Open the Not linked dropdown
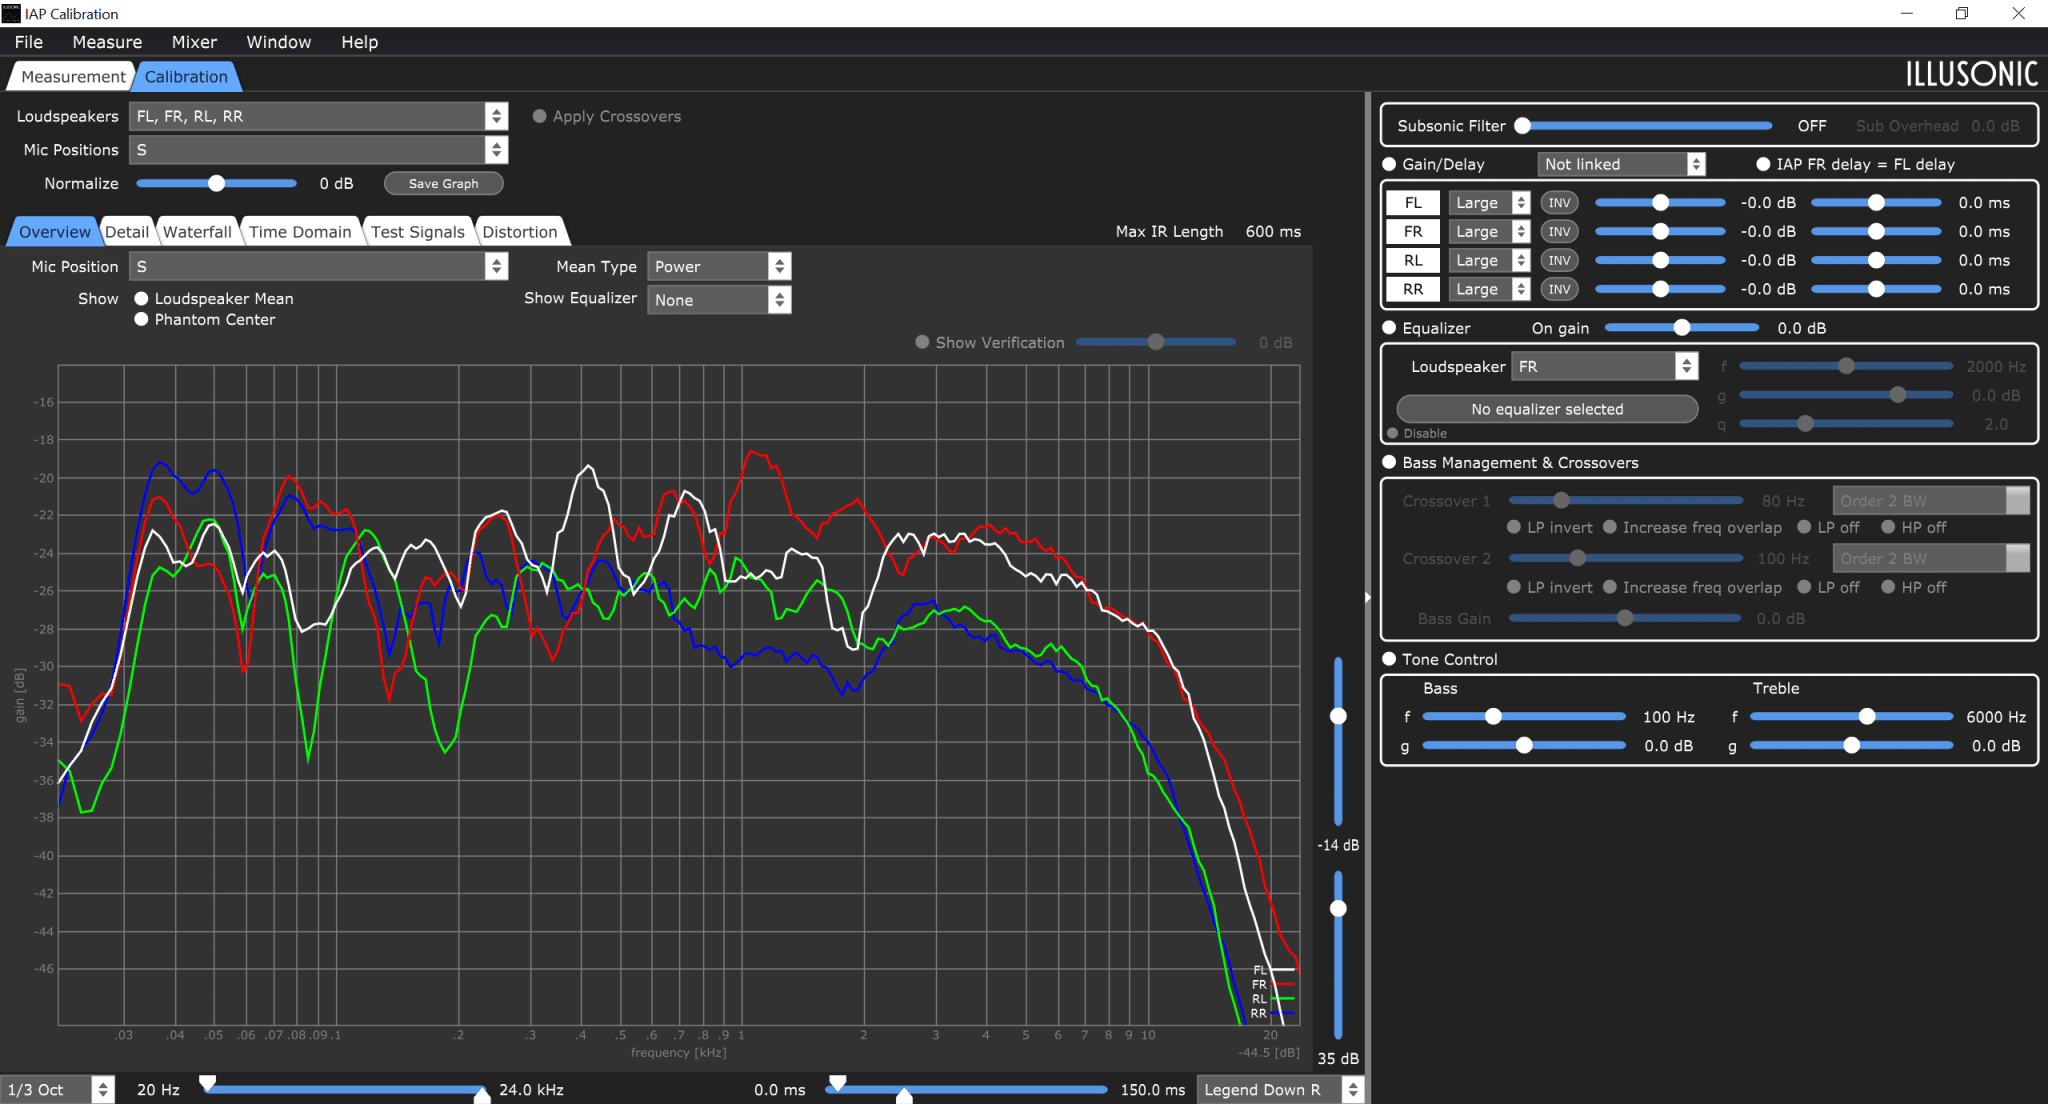The height and width of the screenshot is (1104, 2048). click(1621, 165)
